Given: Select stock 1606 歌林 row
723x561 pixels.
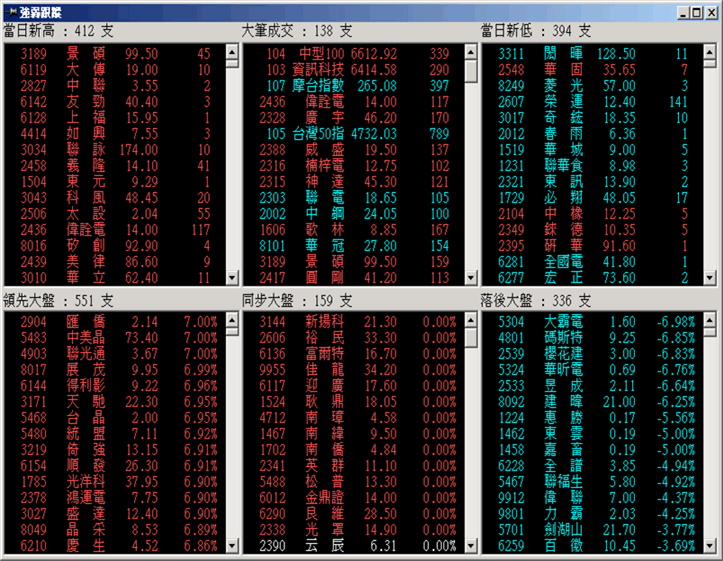Looking at the screenshot, I should (354, 230).
